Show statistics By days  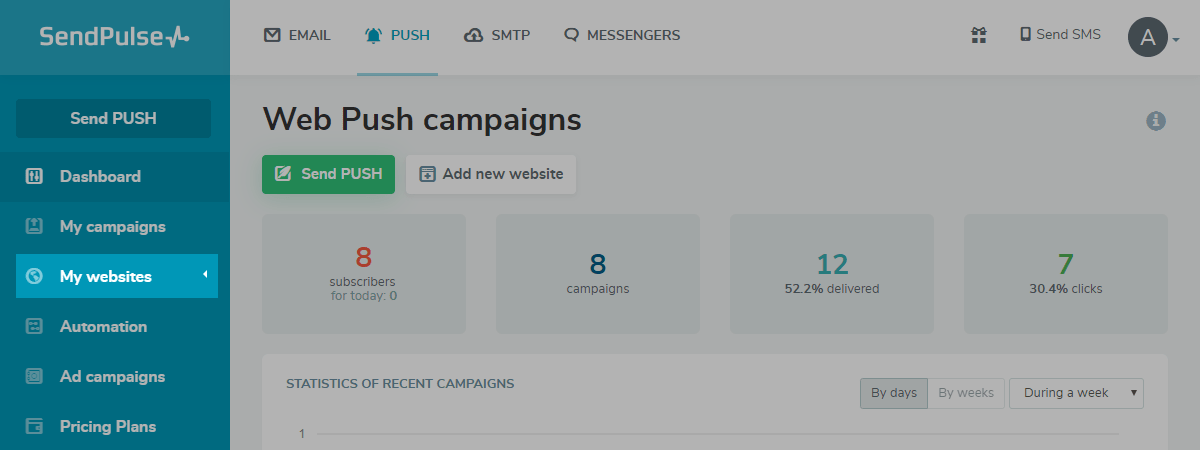(894, 393)
